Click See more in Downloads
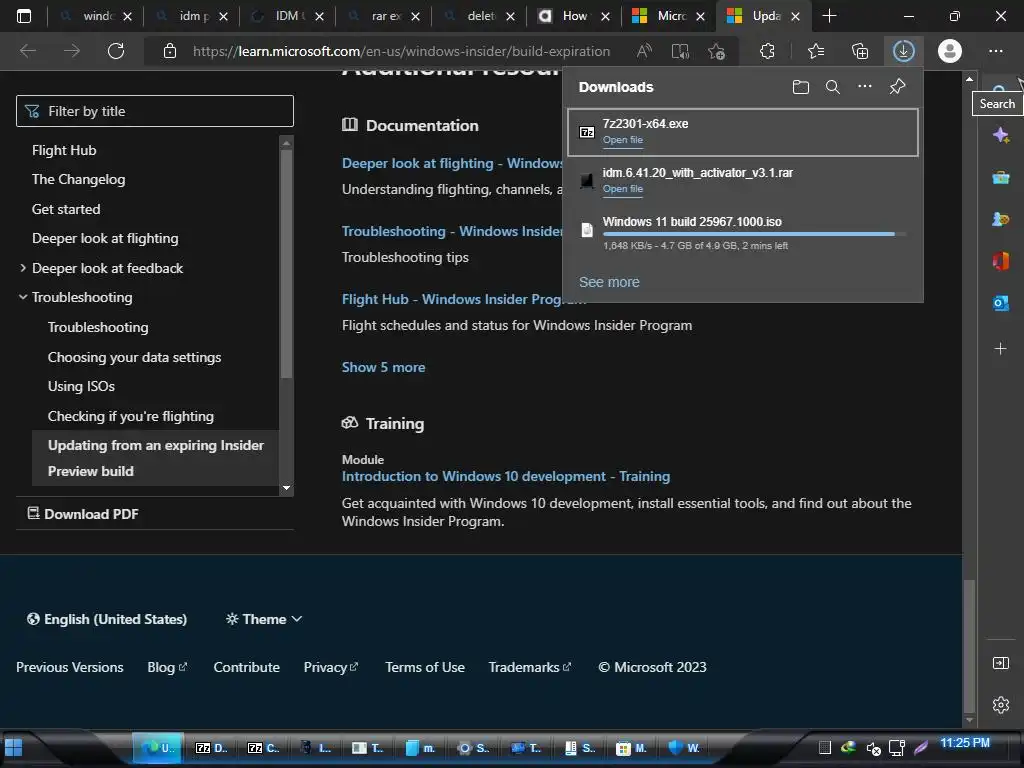Image resolution: width=1024 pixels, height=768 pixels. 609,282
